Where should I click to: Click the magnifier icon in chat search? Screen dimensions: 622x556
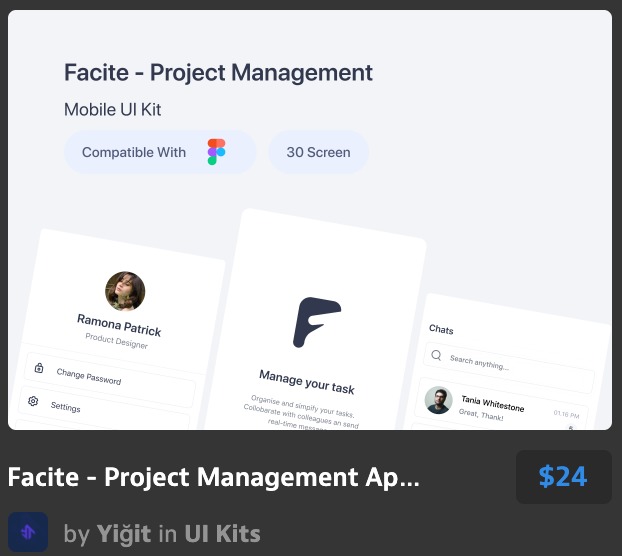click(x=435, y=354)
